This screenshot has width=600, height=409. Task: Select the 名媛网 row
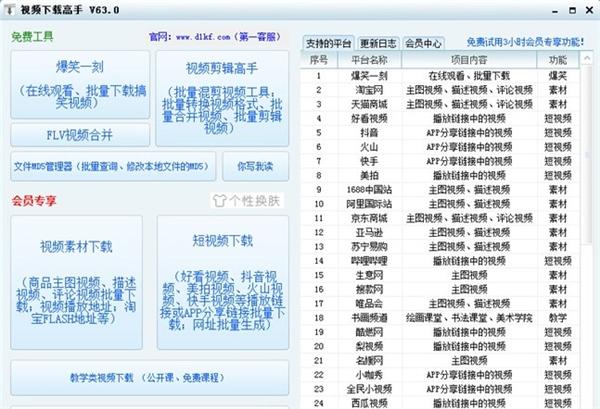click(x=440, y=360)
